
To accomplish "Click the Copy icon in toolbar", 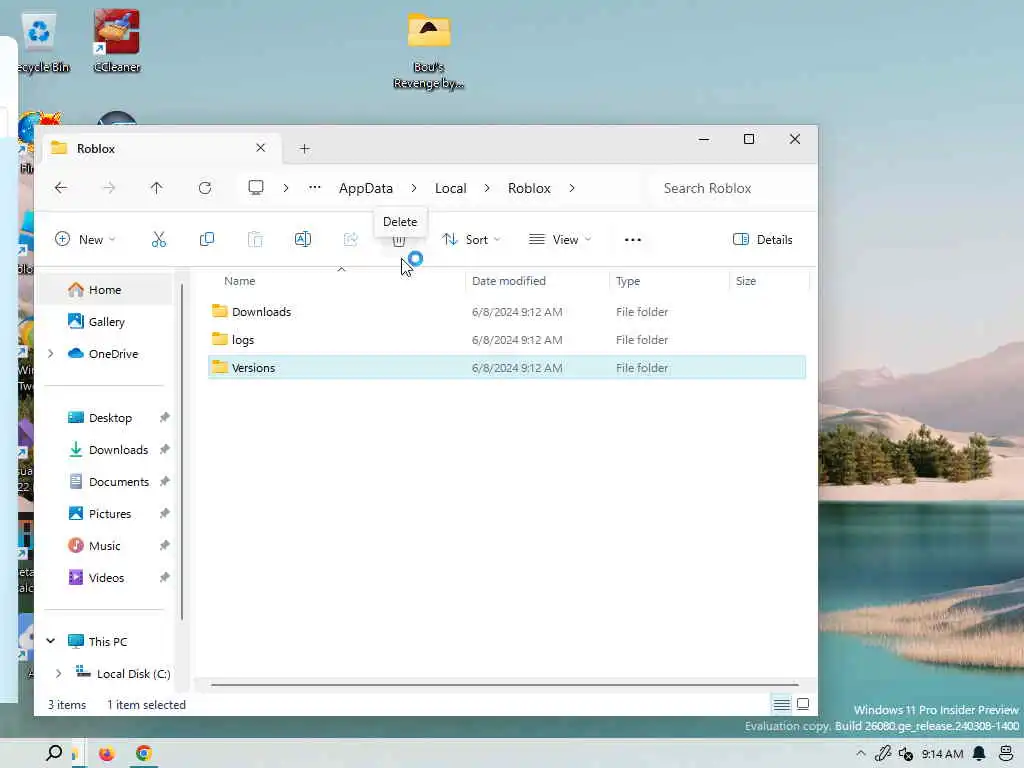I will tap(206, 240).
